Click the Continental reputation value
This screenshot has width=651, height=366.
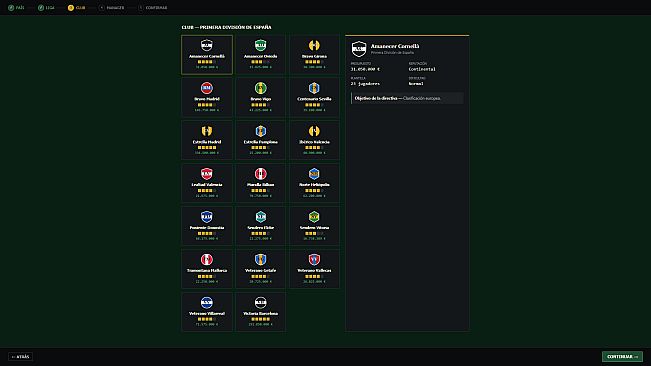coord(422,69)
